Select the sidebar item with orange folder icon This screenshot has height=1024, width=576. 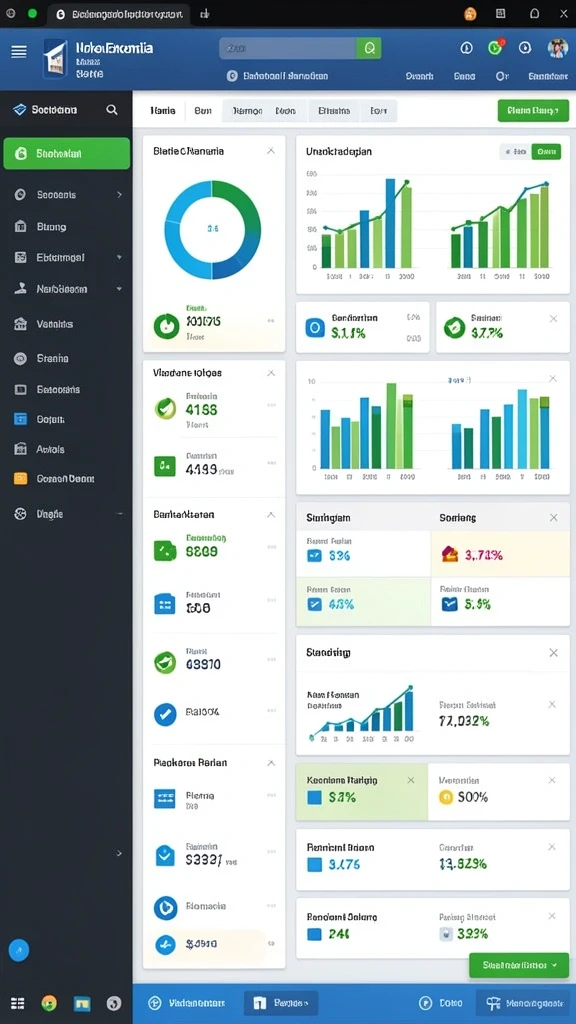click(65, 479)
